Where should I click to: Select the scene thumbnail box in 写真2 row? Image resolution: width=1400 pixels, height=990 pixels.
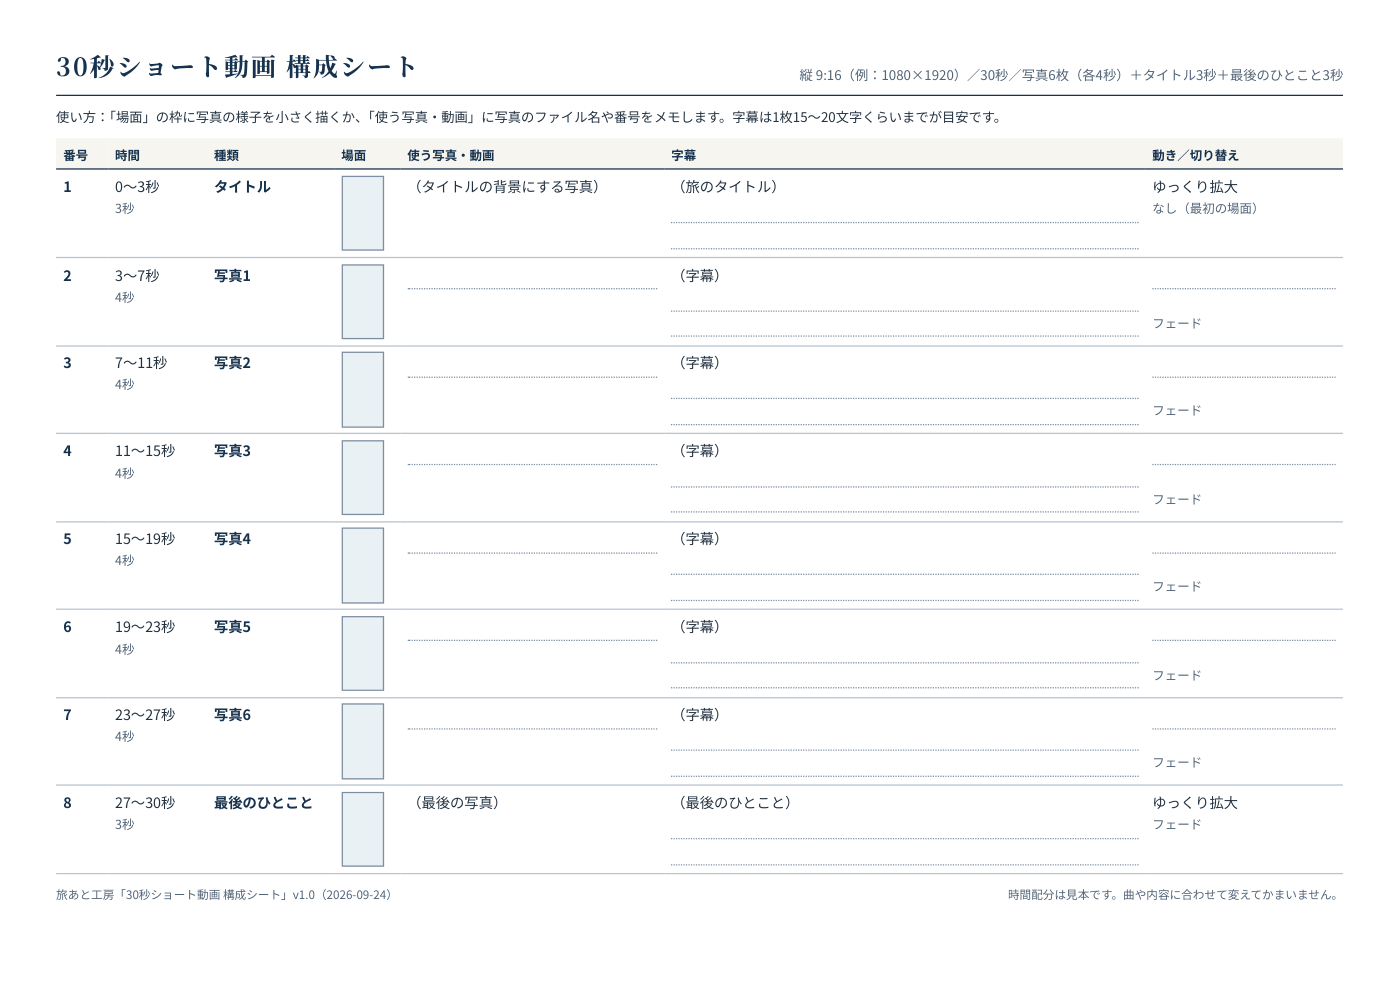tap(363, 390)
